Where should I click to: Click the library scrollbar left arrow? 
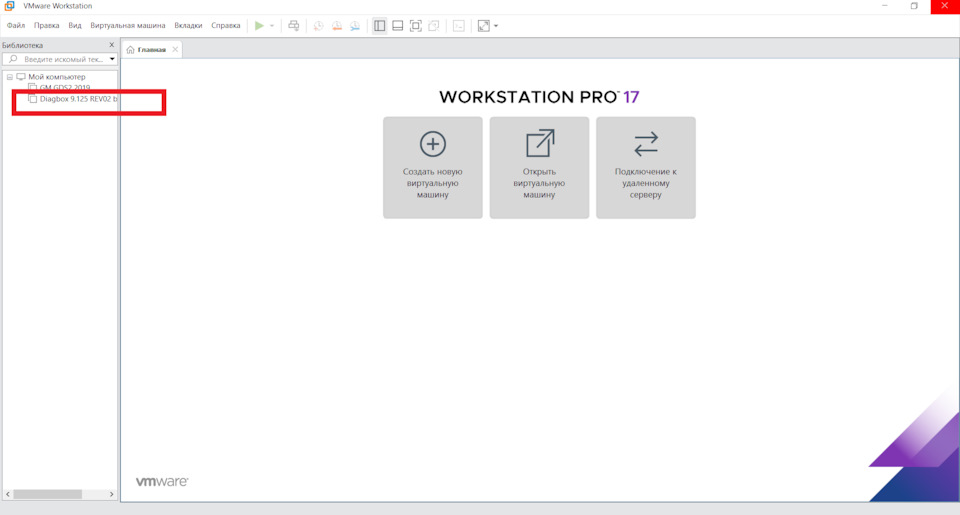coord(7,494)
